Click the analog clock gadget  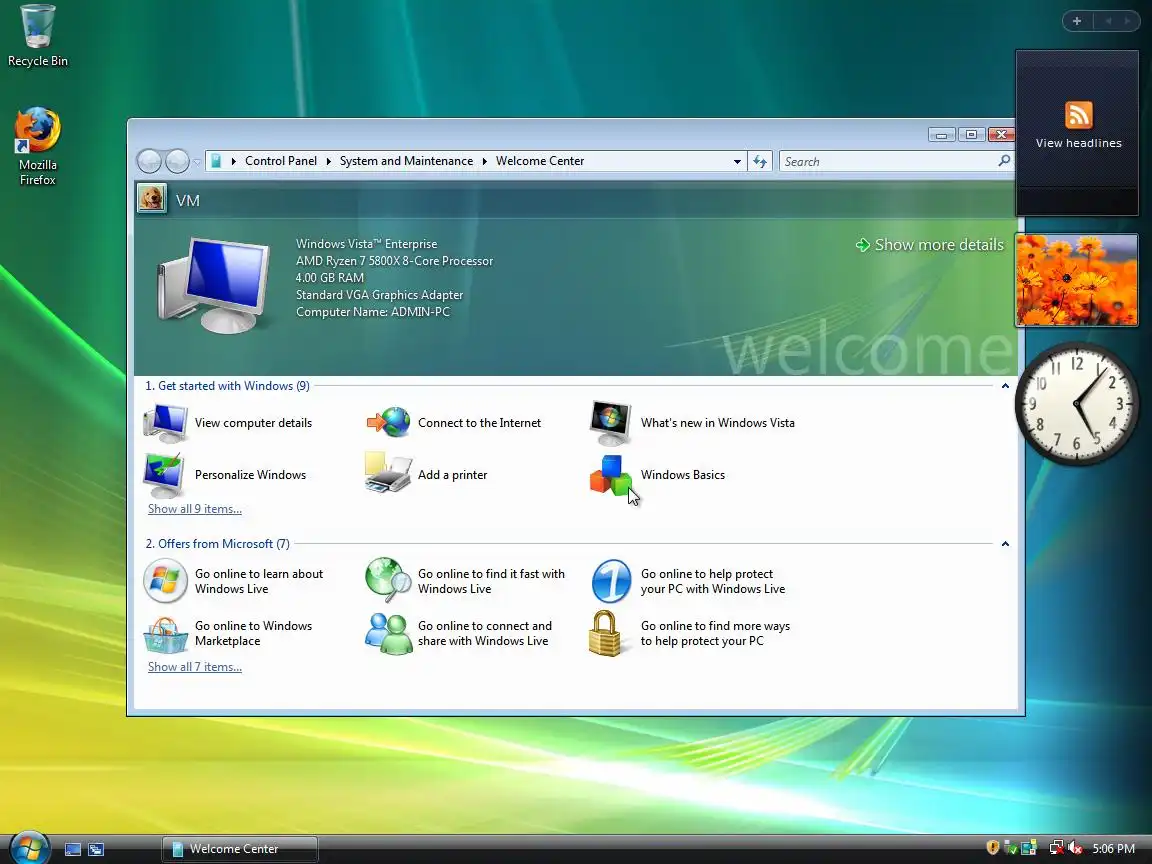(1076, 403)
